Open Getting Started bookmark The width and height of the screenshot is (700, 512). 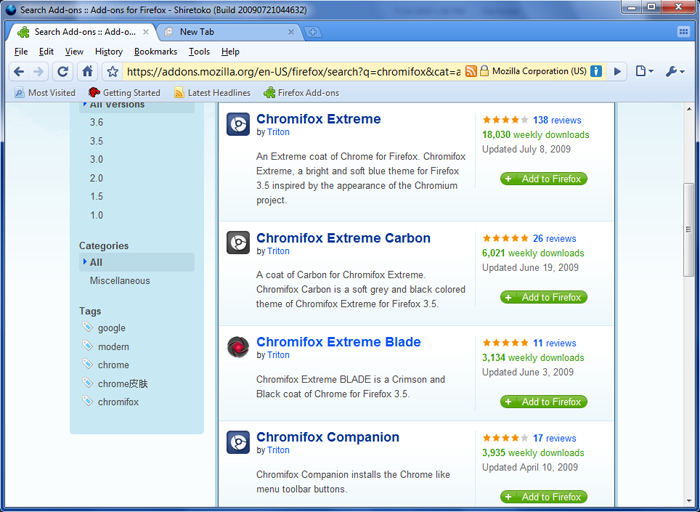pyautogui.click(x=125, y=93)
